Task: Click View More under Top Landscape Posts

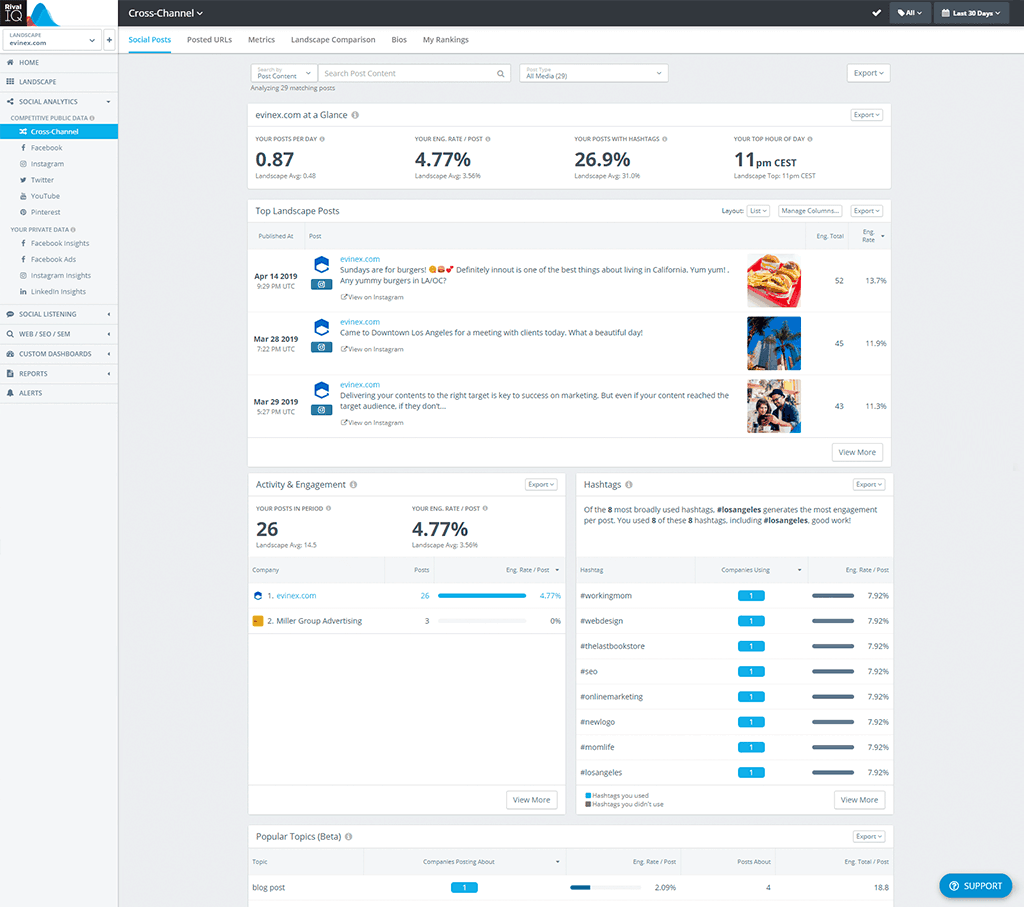Action: click(x=857, y=452)
